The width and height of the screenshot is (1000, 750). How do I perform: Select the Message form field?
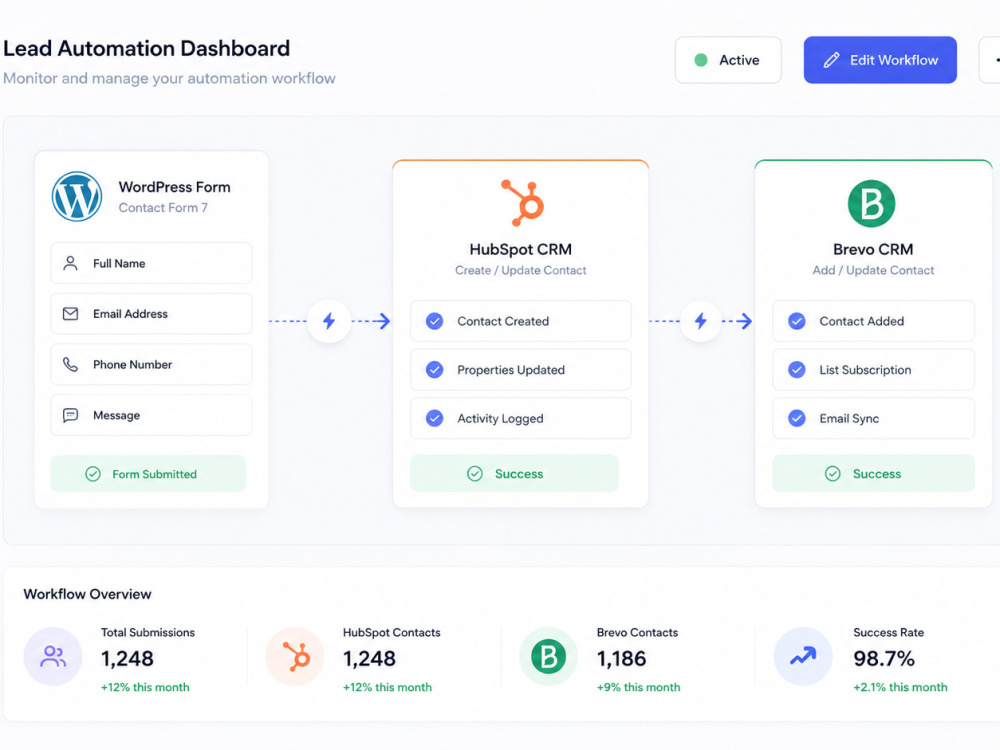[x=151, y=415]
